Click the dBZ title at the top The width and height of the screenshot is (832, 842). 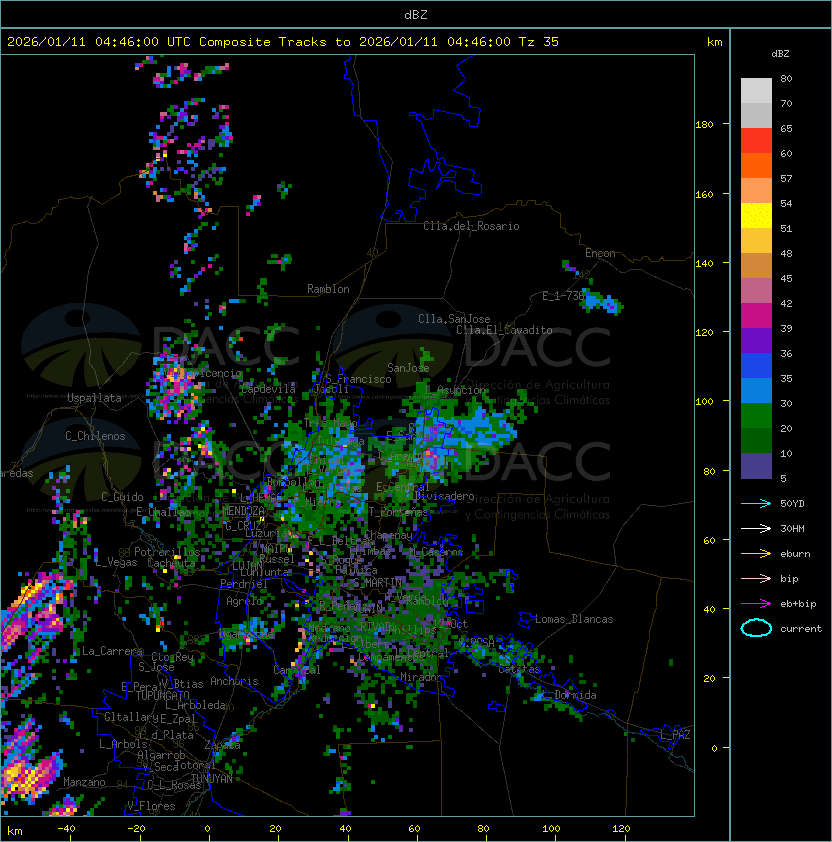tap(416, 15)
